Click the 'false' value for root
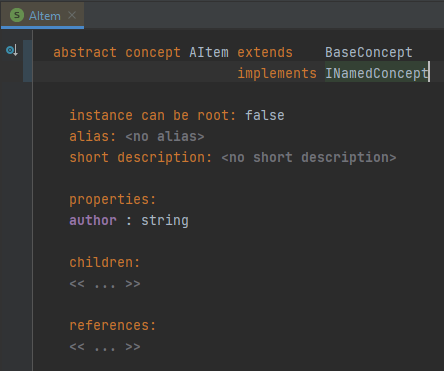This screenshot has width=444, height=371. pyautogui.click(x=265, y=115)
